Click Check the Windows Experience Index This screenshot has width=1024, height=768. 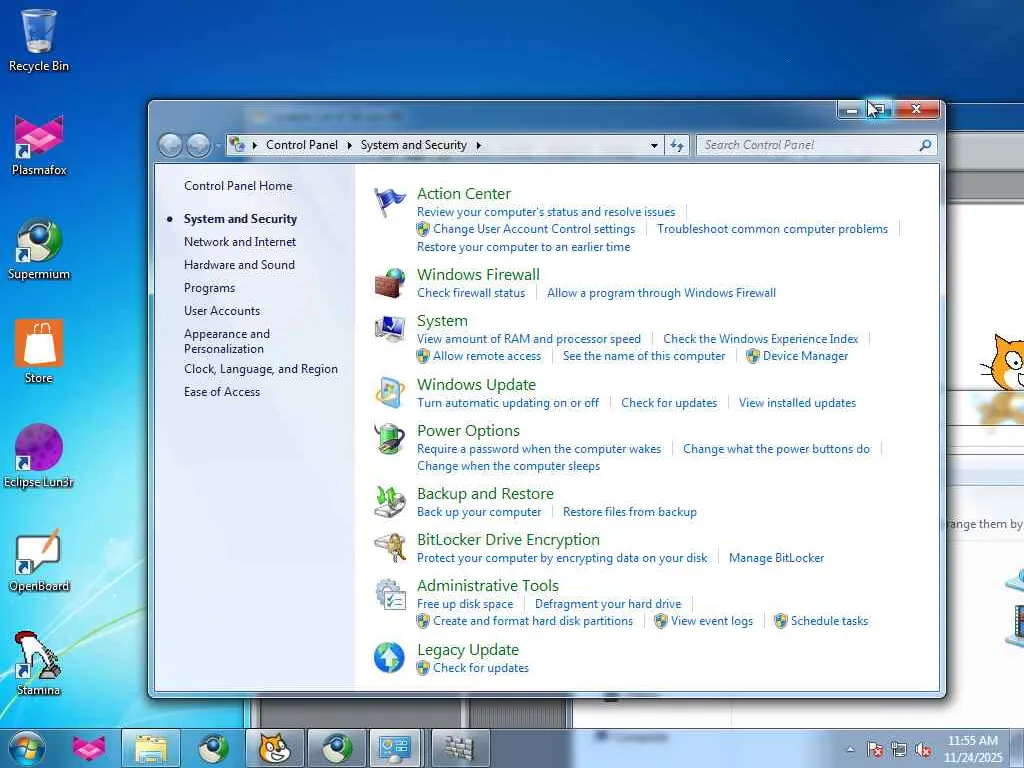tap(760, 339)
